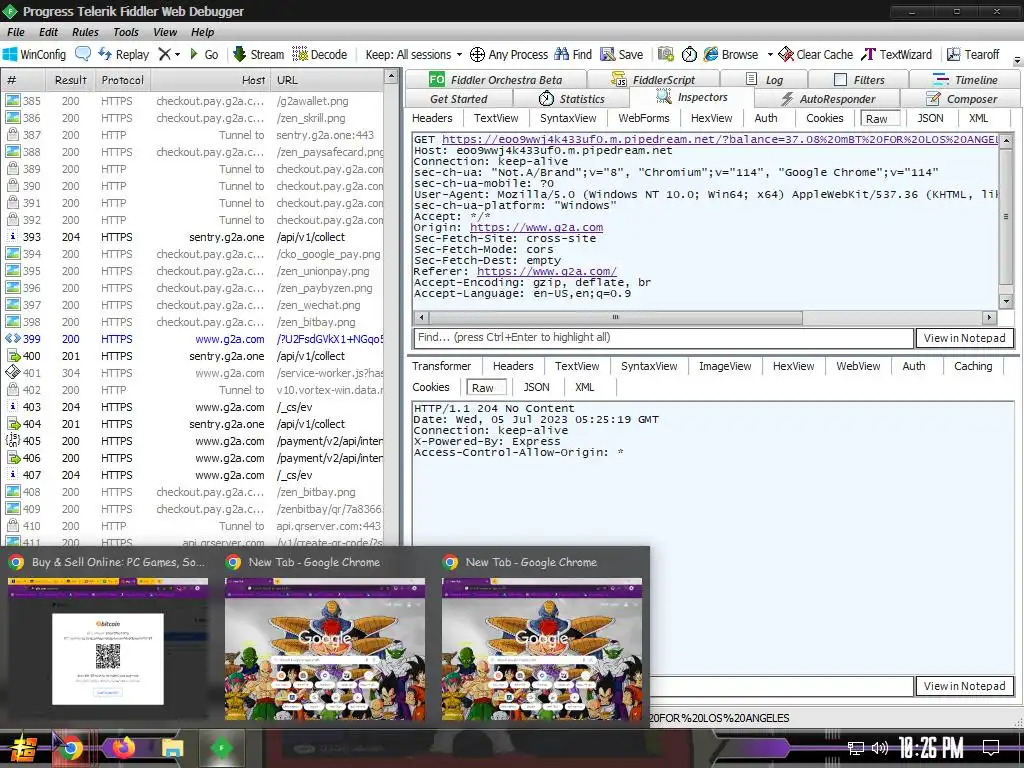Viewport: 1024px width, 768px height.
Task: Click Firefox icon in taskbar
Action: (123, 748)
